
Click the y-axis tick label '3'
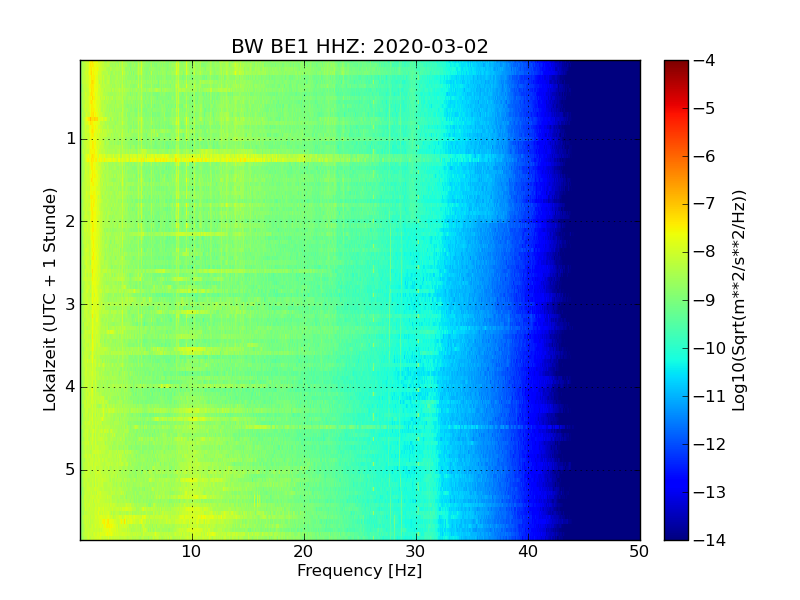[71, 305]
